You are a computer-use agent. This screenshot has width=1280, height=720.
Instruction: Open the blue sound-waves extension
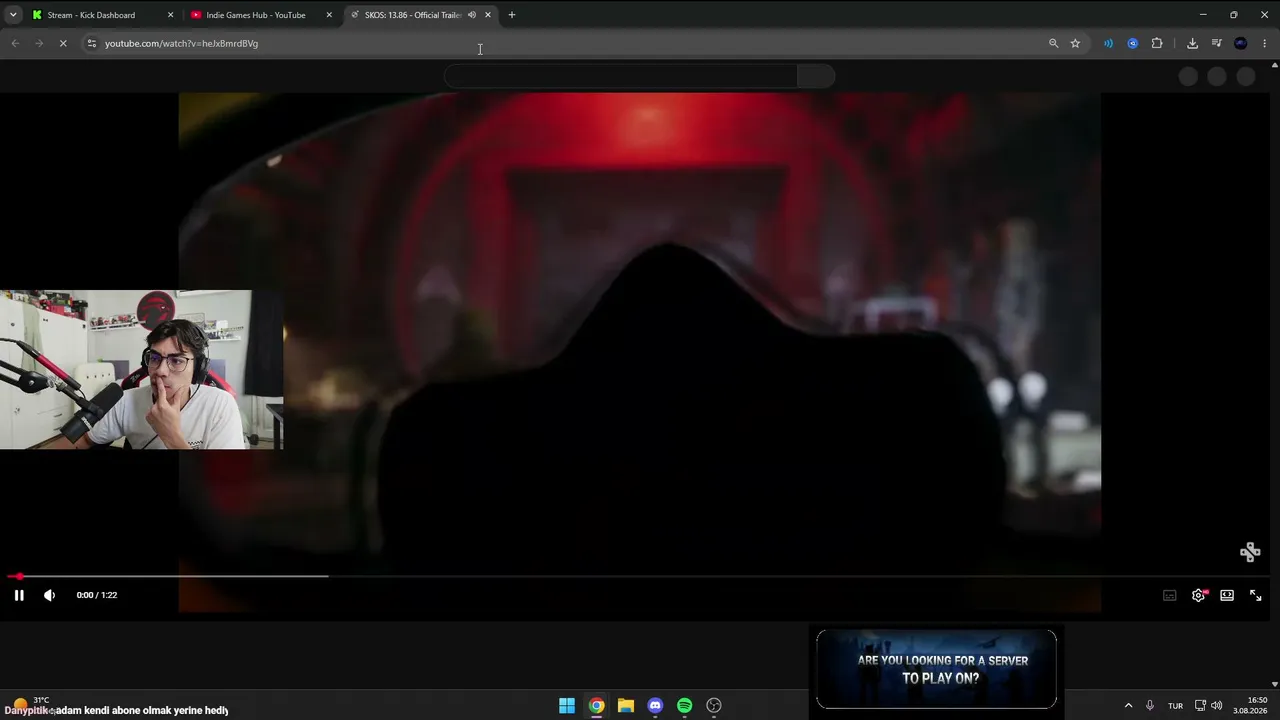(1108, 43)
